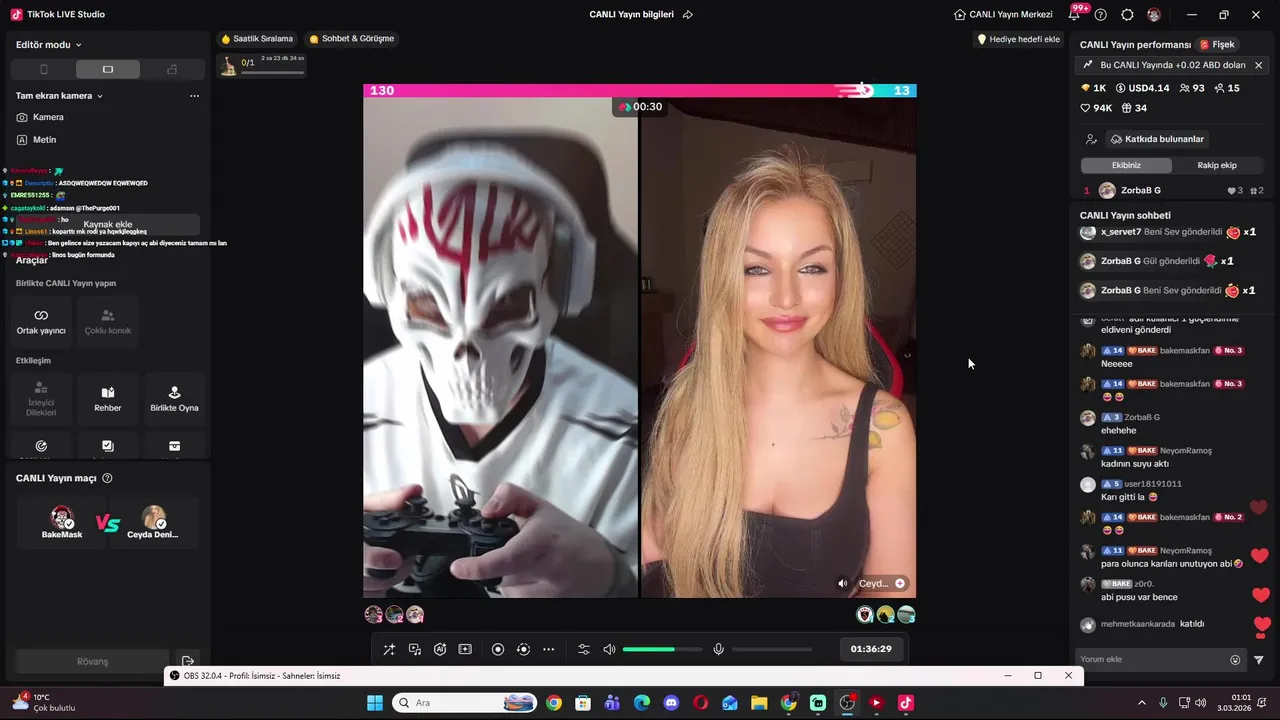Click the Hediye hedefi ekle button
This screenshot has height=720, width=1280.
pos(1018,39)
